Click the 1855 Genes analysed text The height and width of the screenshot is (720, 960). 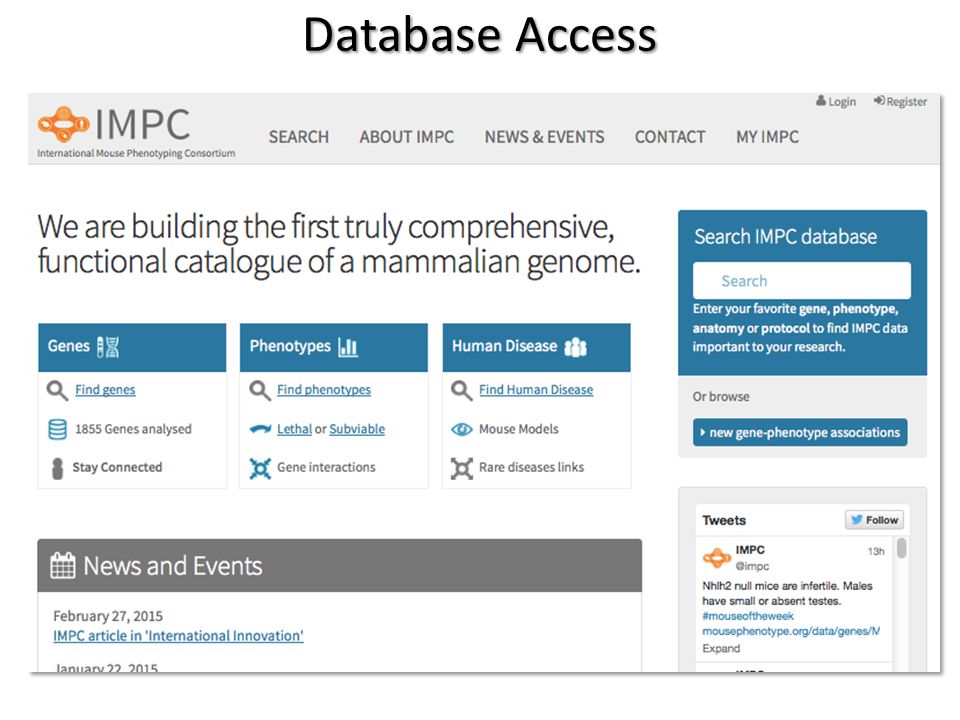[133, 429]
